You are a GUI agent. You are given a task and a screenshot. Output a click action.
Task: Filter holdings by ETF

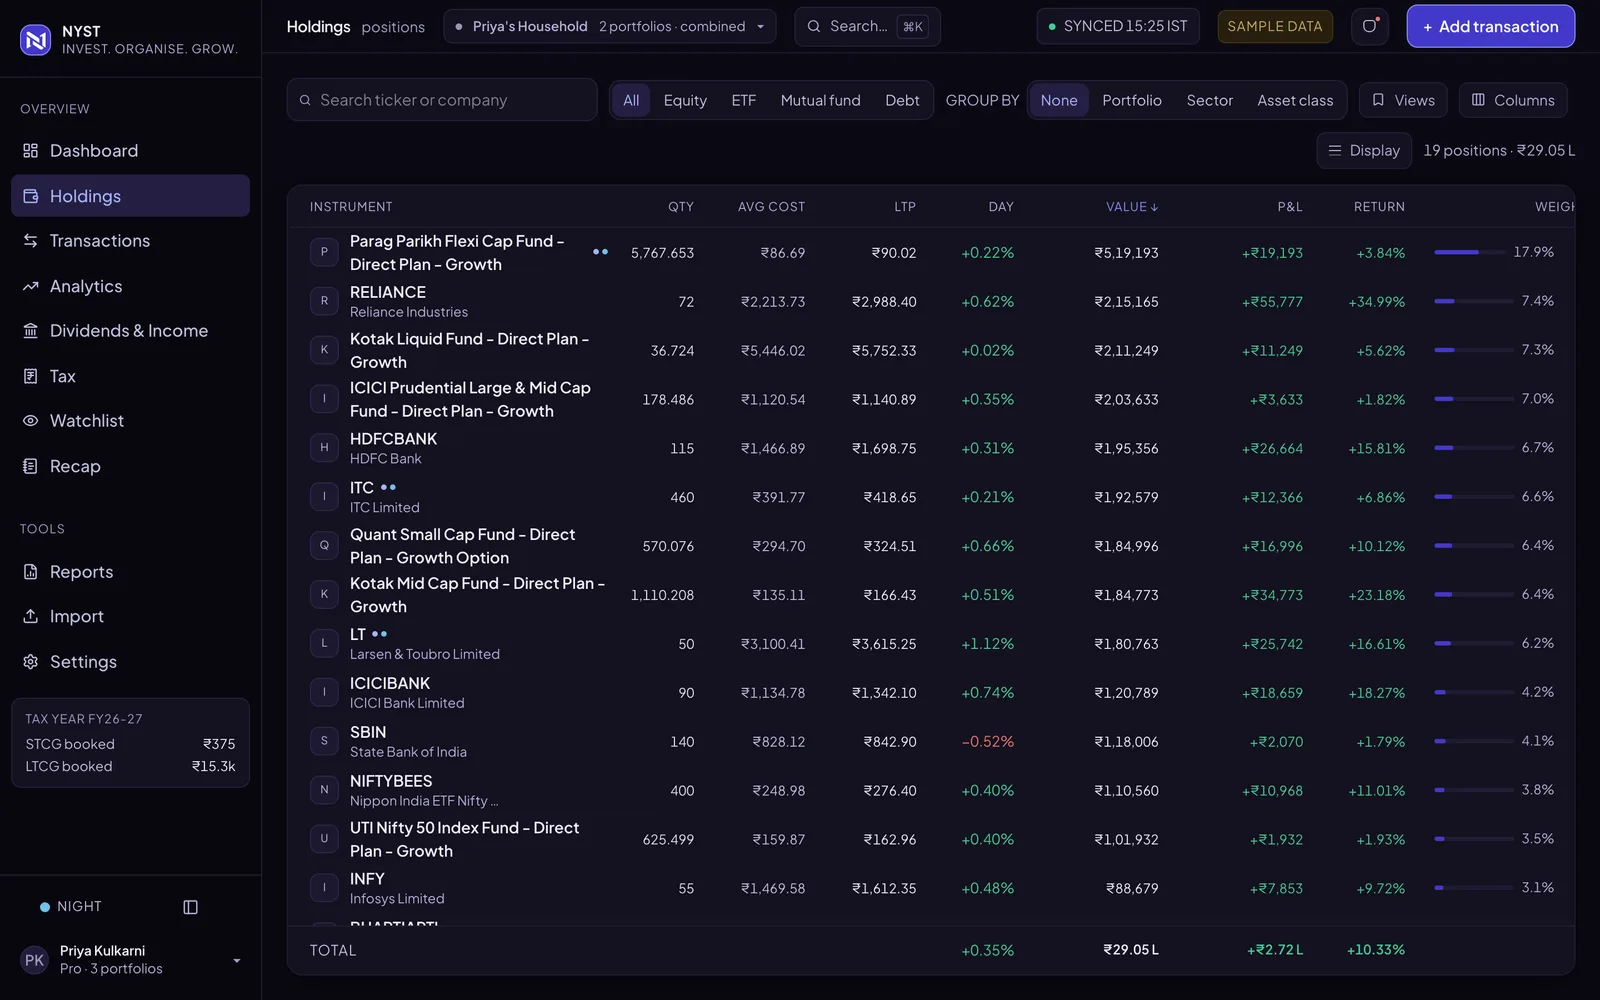pos(743,100)
